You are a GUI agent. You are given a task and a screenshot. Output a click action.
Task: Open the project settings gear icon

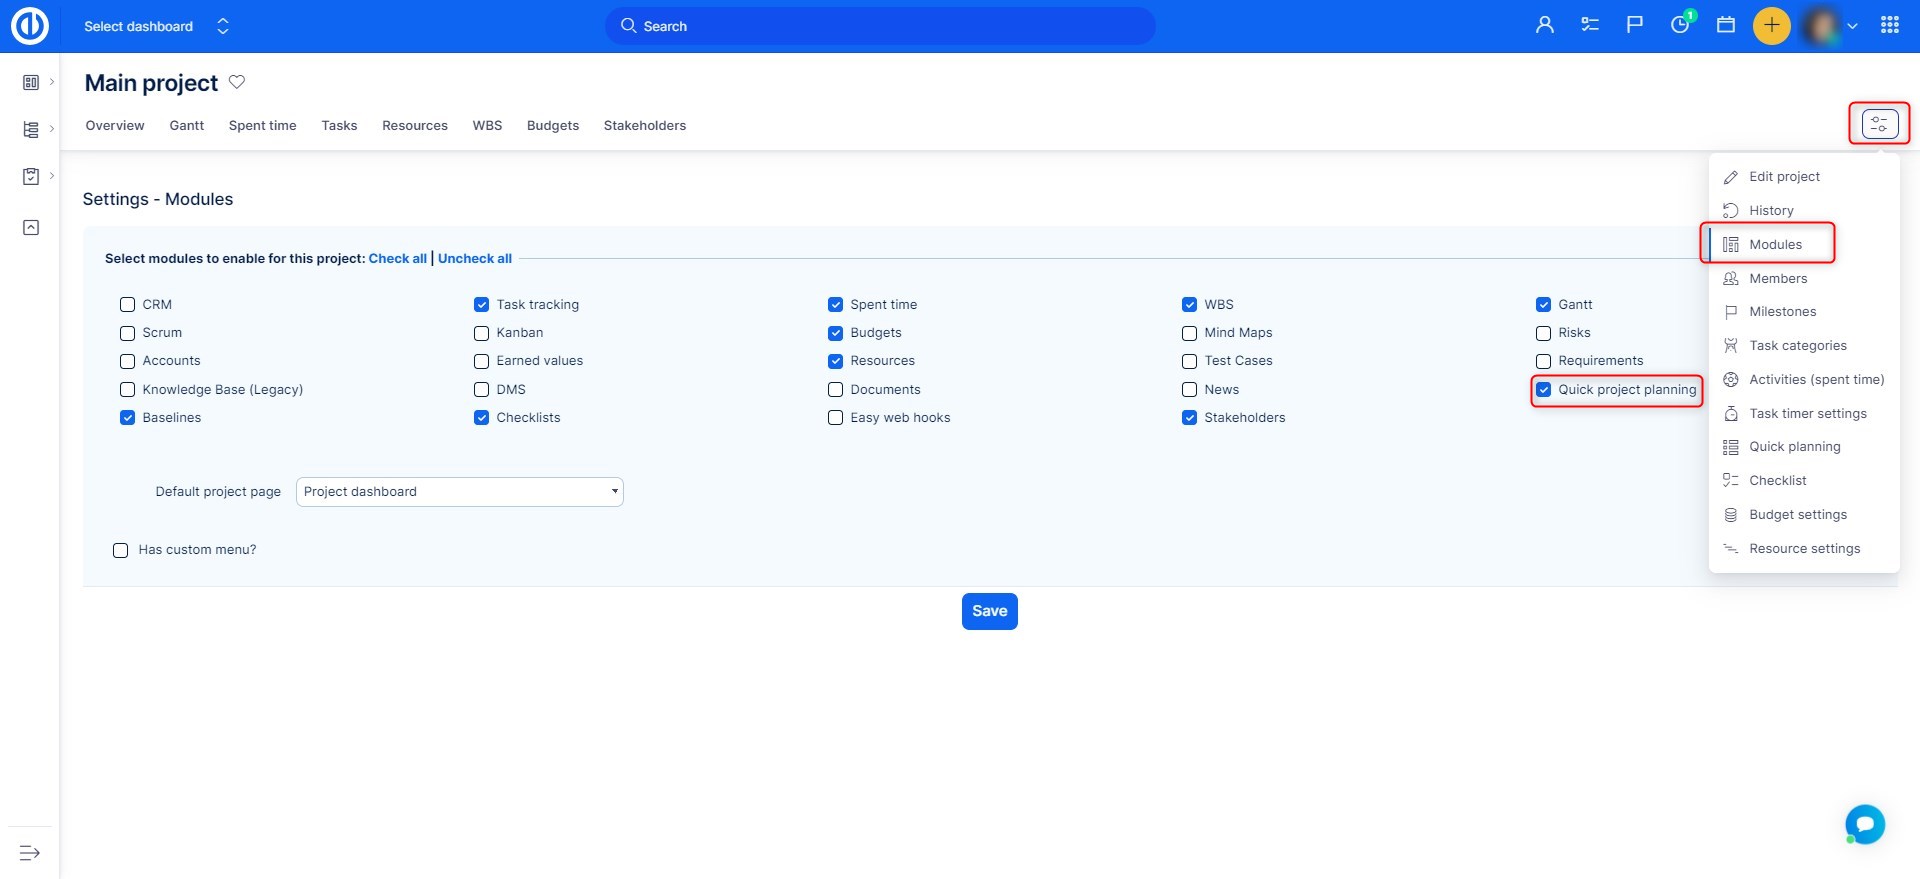(x=1879, y=124)
